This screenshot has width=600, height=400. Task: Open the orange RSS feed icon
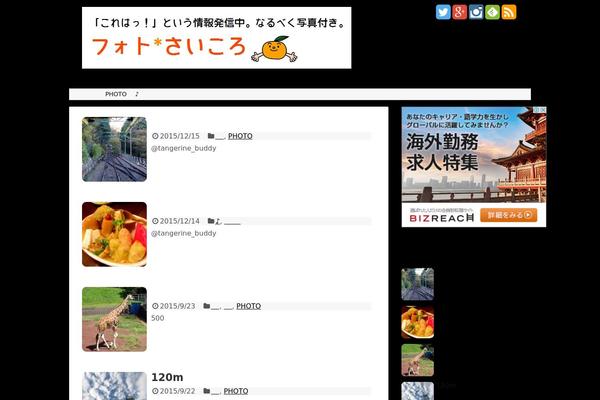pos(509,12)
